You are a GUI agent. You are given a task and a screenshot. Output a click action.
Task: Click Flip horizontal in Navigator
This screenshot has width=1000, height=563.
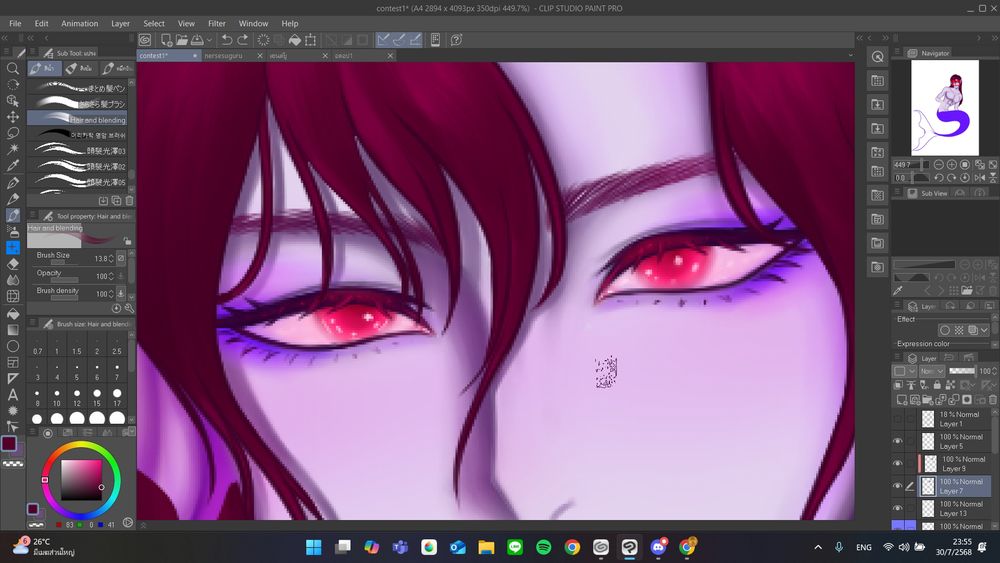pyautogui.click(x=980, y=178)
